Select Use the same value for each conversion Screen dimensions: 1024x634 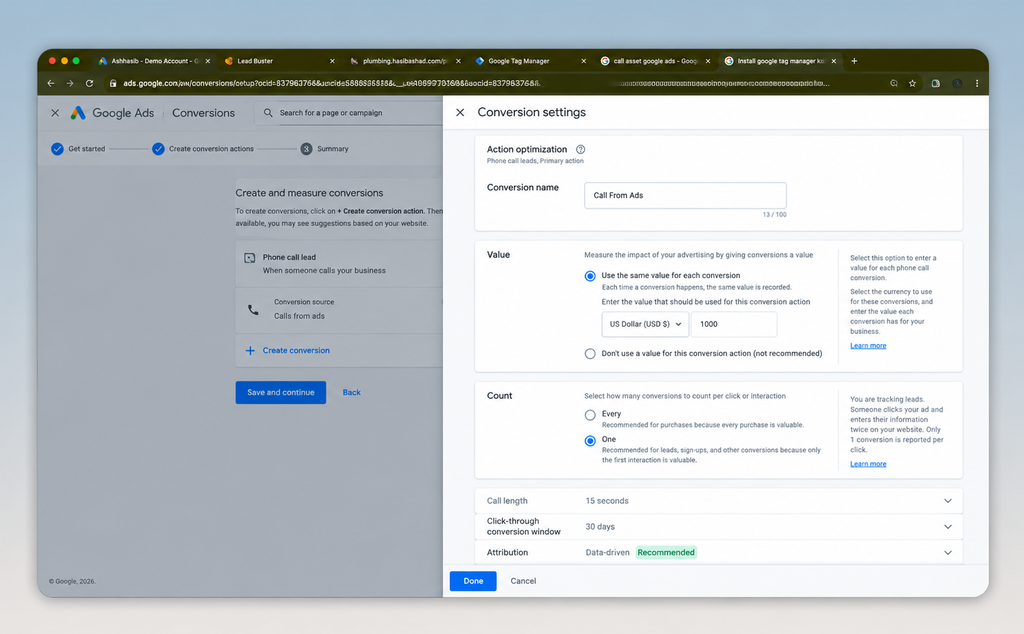(x=590, y=276)
